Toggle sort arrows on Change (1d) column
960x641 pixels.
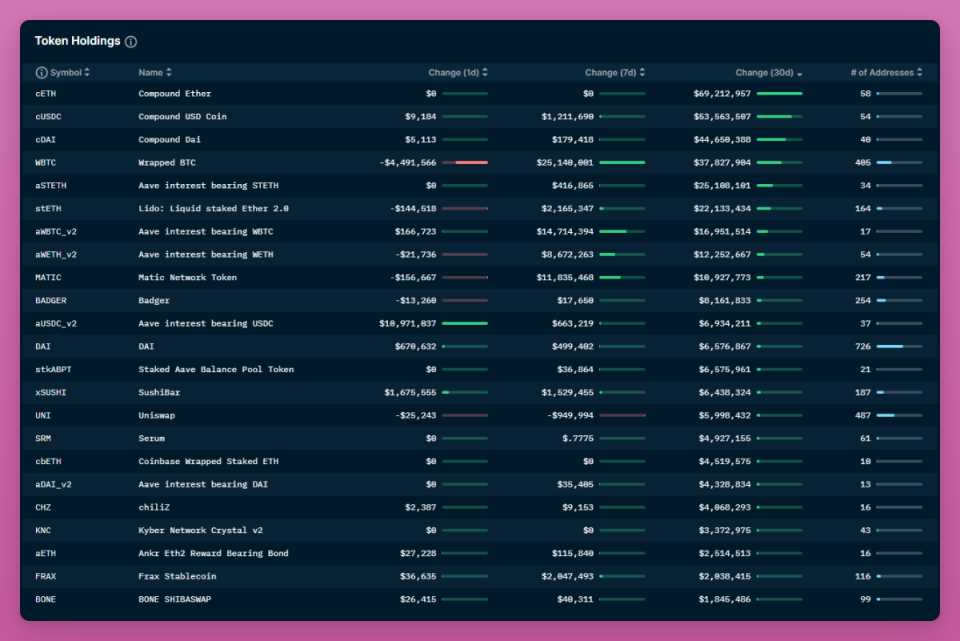[485, 73]
